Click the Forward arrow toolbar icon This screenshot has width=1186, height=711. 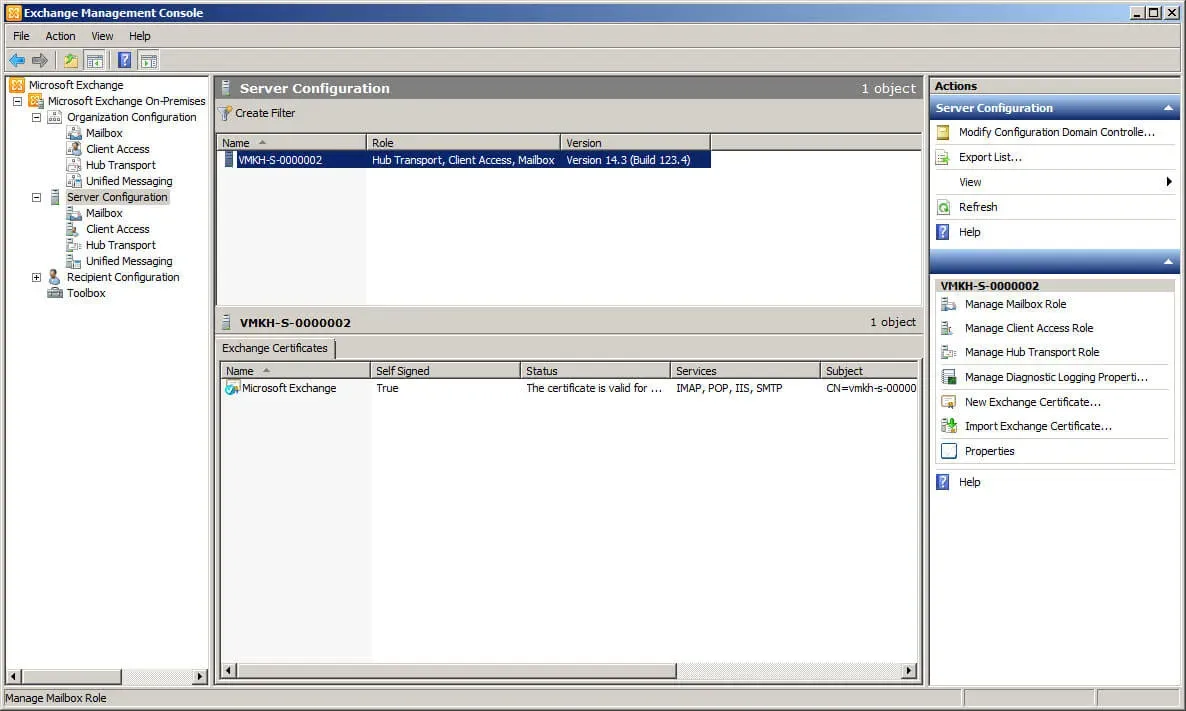coord(40,61)
